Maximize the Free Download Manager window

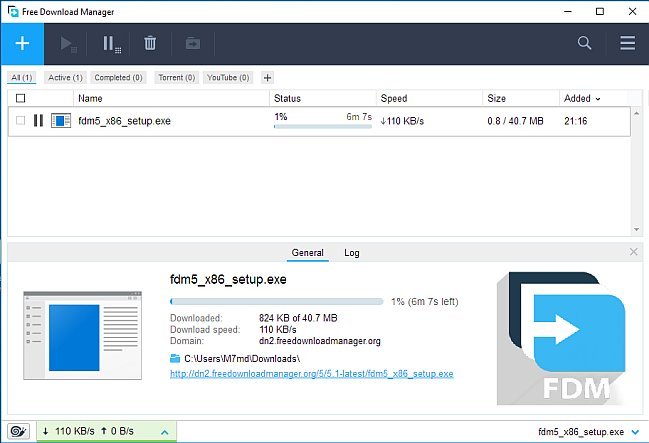(x=600, y=11)
